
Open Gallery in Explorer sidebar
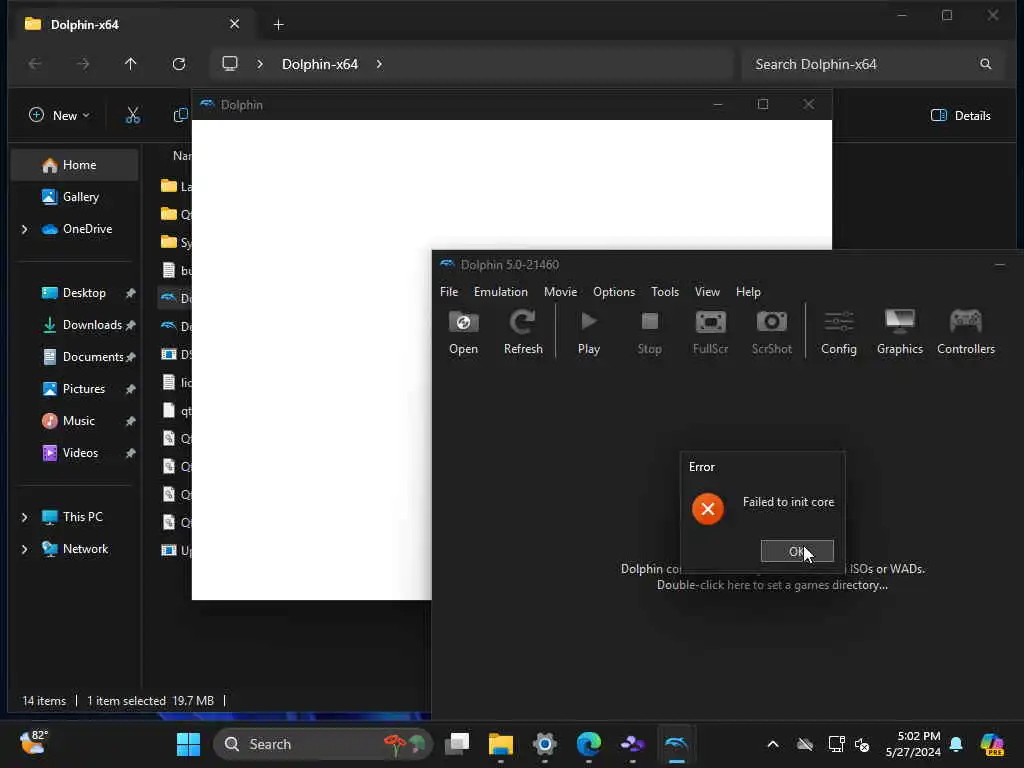point(74,197)
